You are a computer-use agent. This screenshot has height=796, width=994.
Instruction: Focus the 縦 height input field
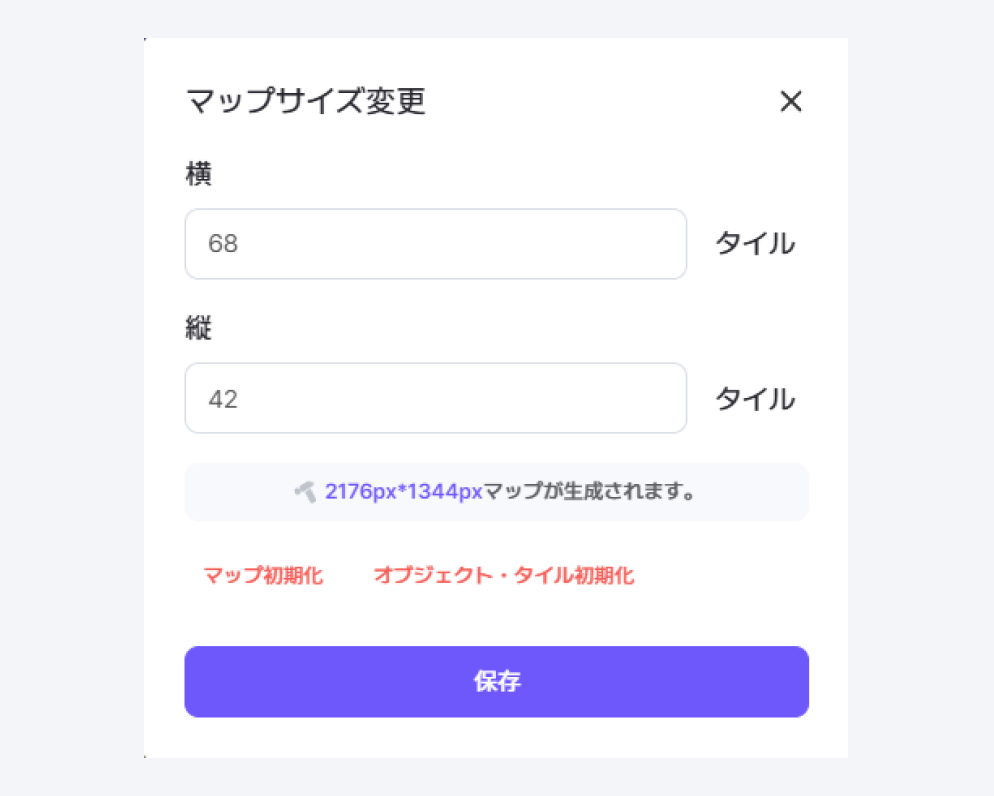coord(435,398)
